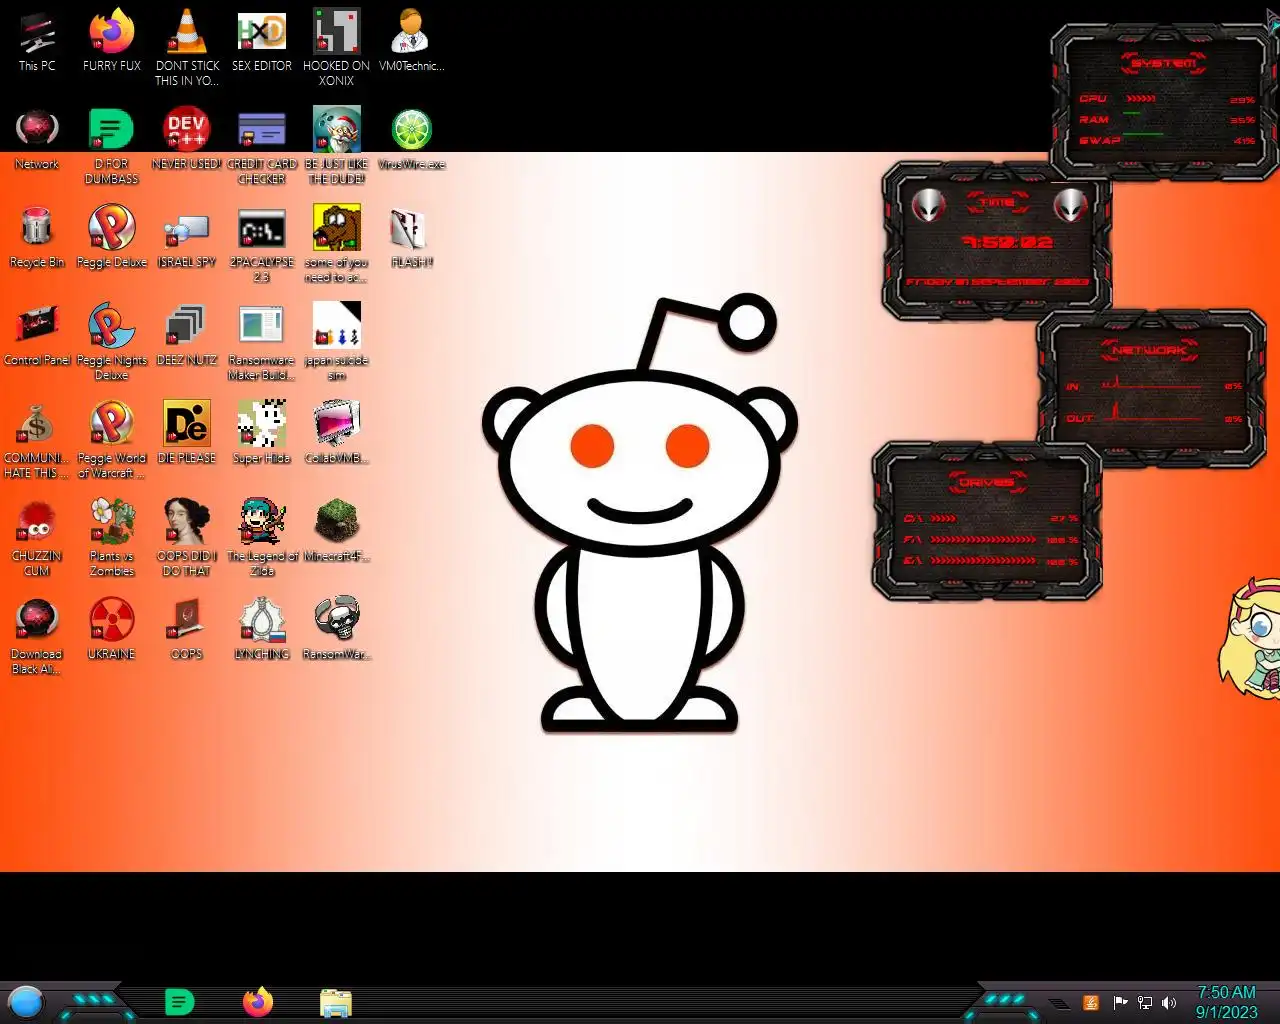Open the BE JUST LIKE THE DUDE icon

[x=337, y=146]
